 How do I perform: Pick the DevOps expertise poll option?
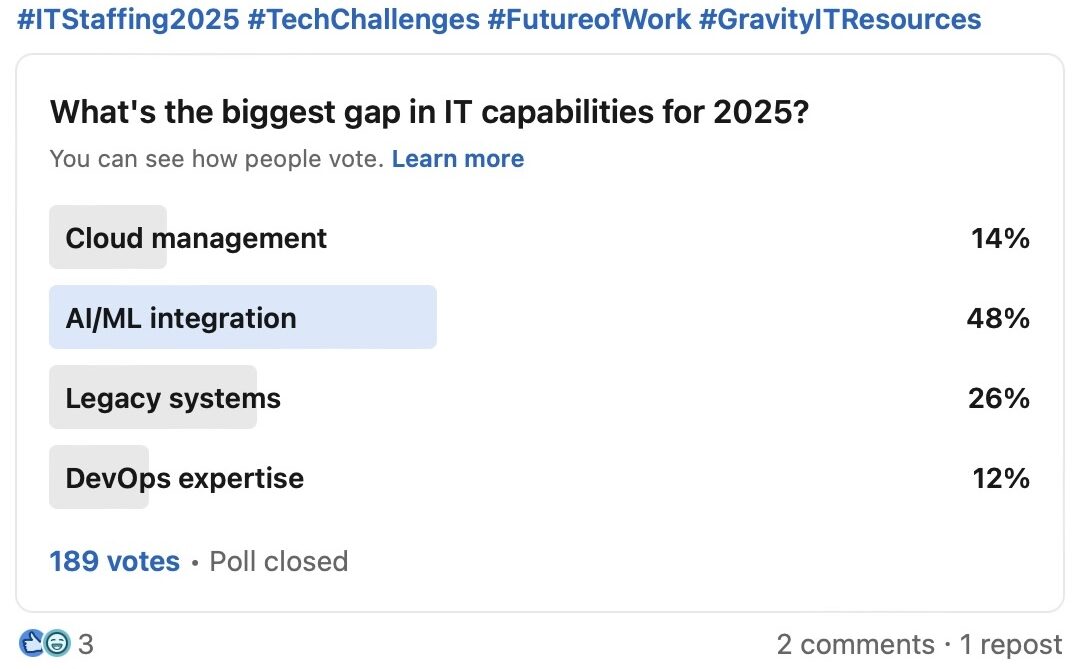tap(540, 478)
